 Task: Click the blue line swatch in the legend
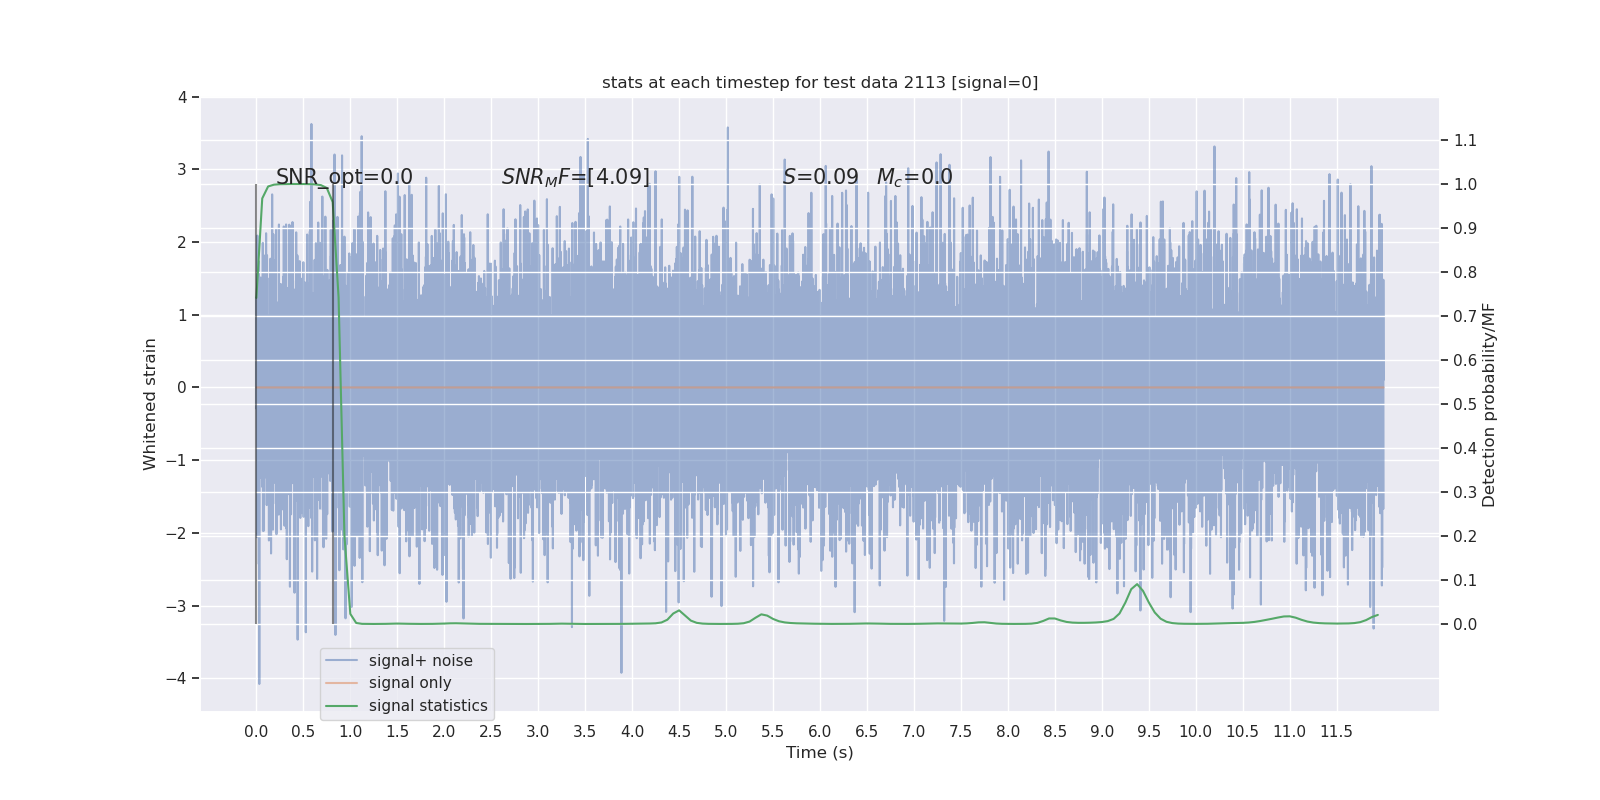pyautogui.click(x=342, y=661)
